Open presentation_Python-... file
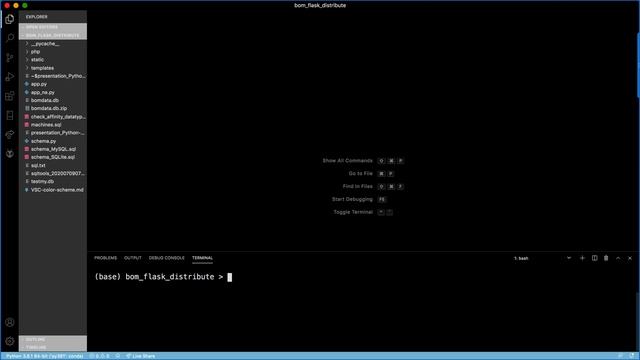The height and width of the screenshot is (360, 640). [53, 133]
